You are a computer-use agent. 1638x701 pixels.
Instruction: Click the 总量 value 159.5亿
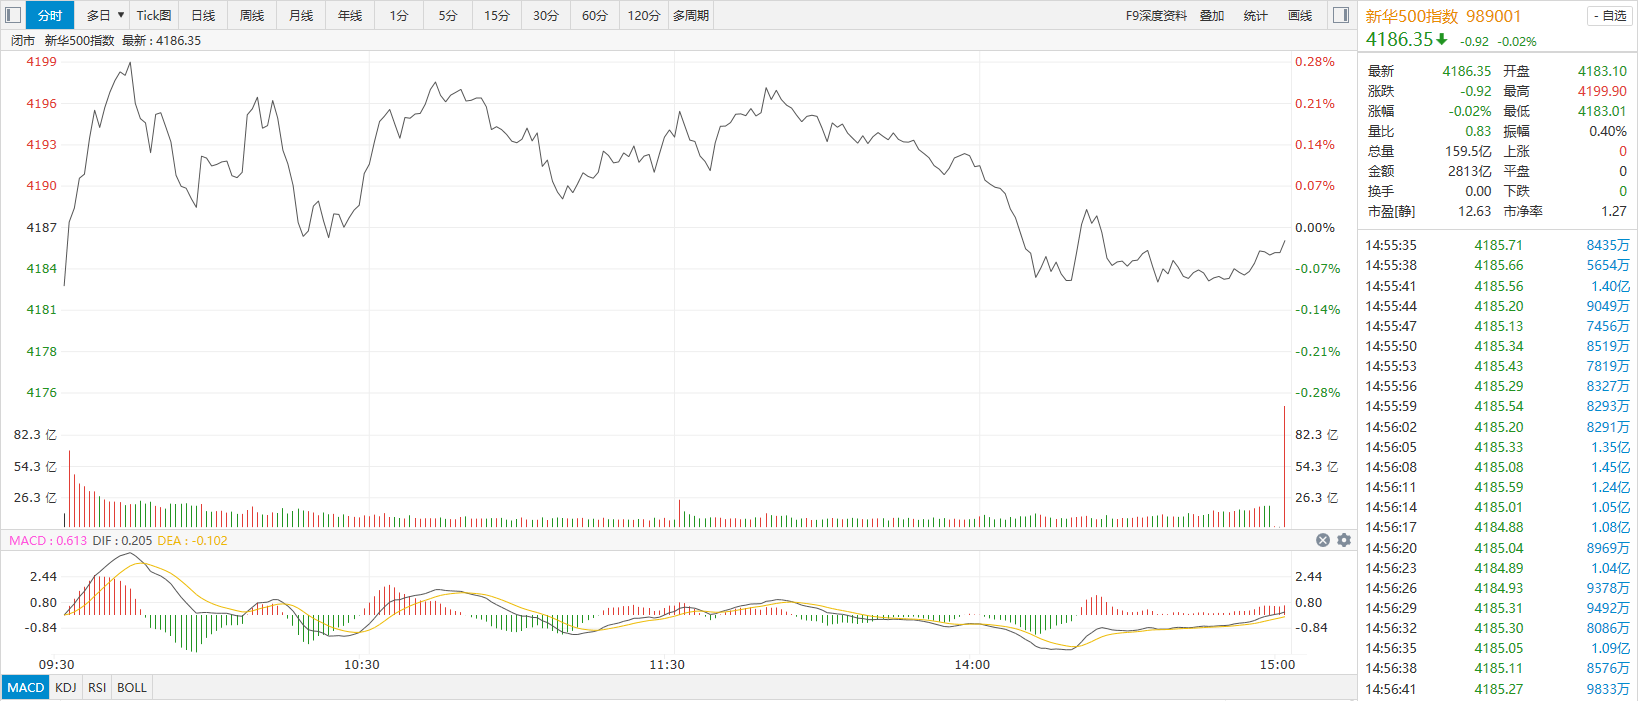1467,151
